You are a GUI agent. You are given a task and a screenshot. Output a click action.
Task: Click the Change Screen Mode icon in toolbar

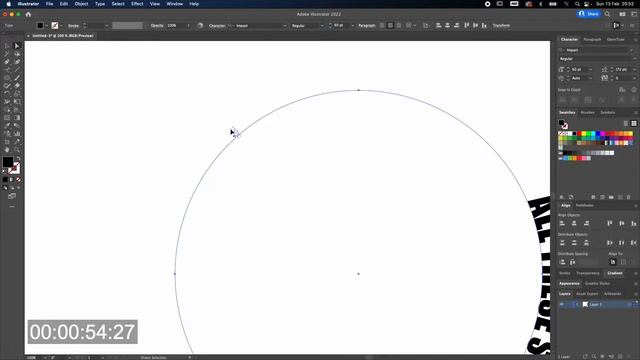point(12,196)
